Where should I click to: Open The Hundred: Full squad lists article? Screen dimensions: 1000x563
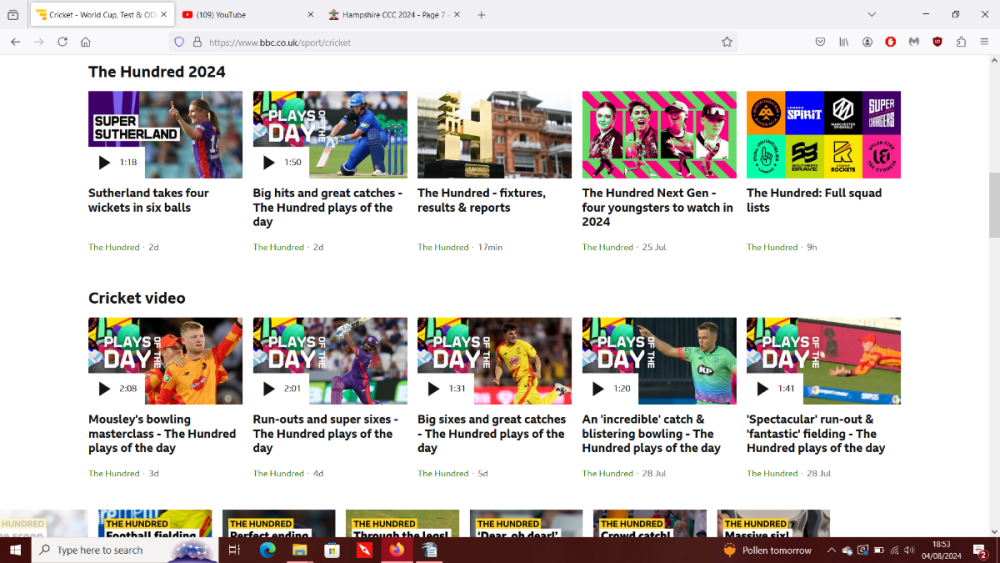click(x=814, y=200)
